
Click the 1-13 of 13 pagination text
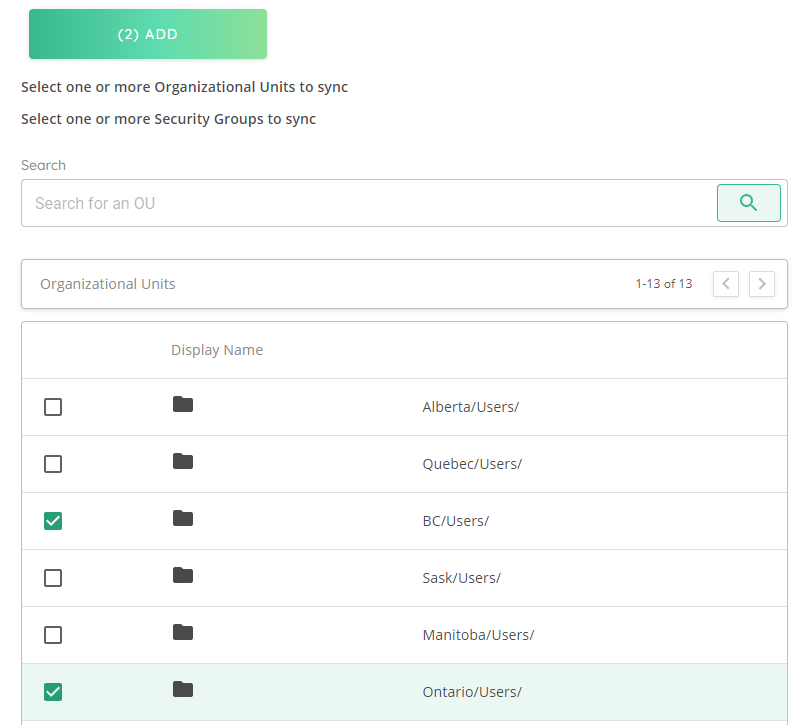click(x=664, y=284)
